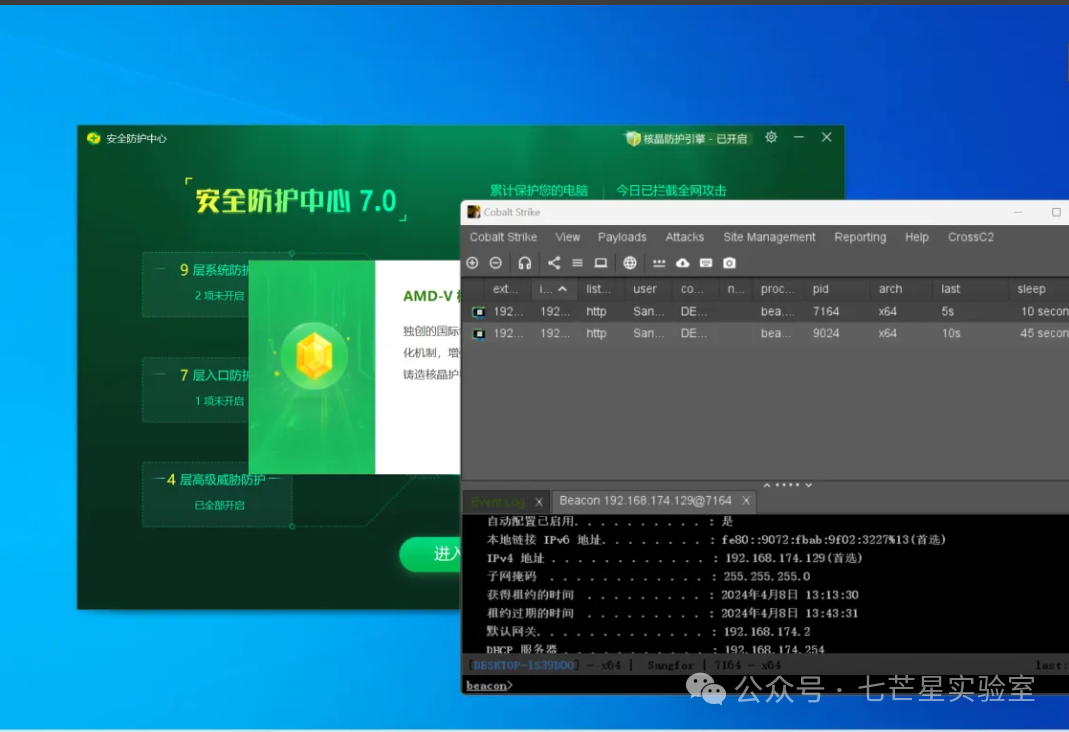Click the 今日已拦截全网攻击 tab
This screenshot has width=1069, height=732.
pos(671,190)
